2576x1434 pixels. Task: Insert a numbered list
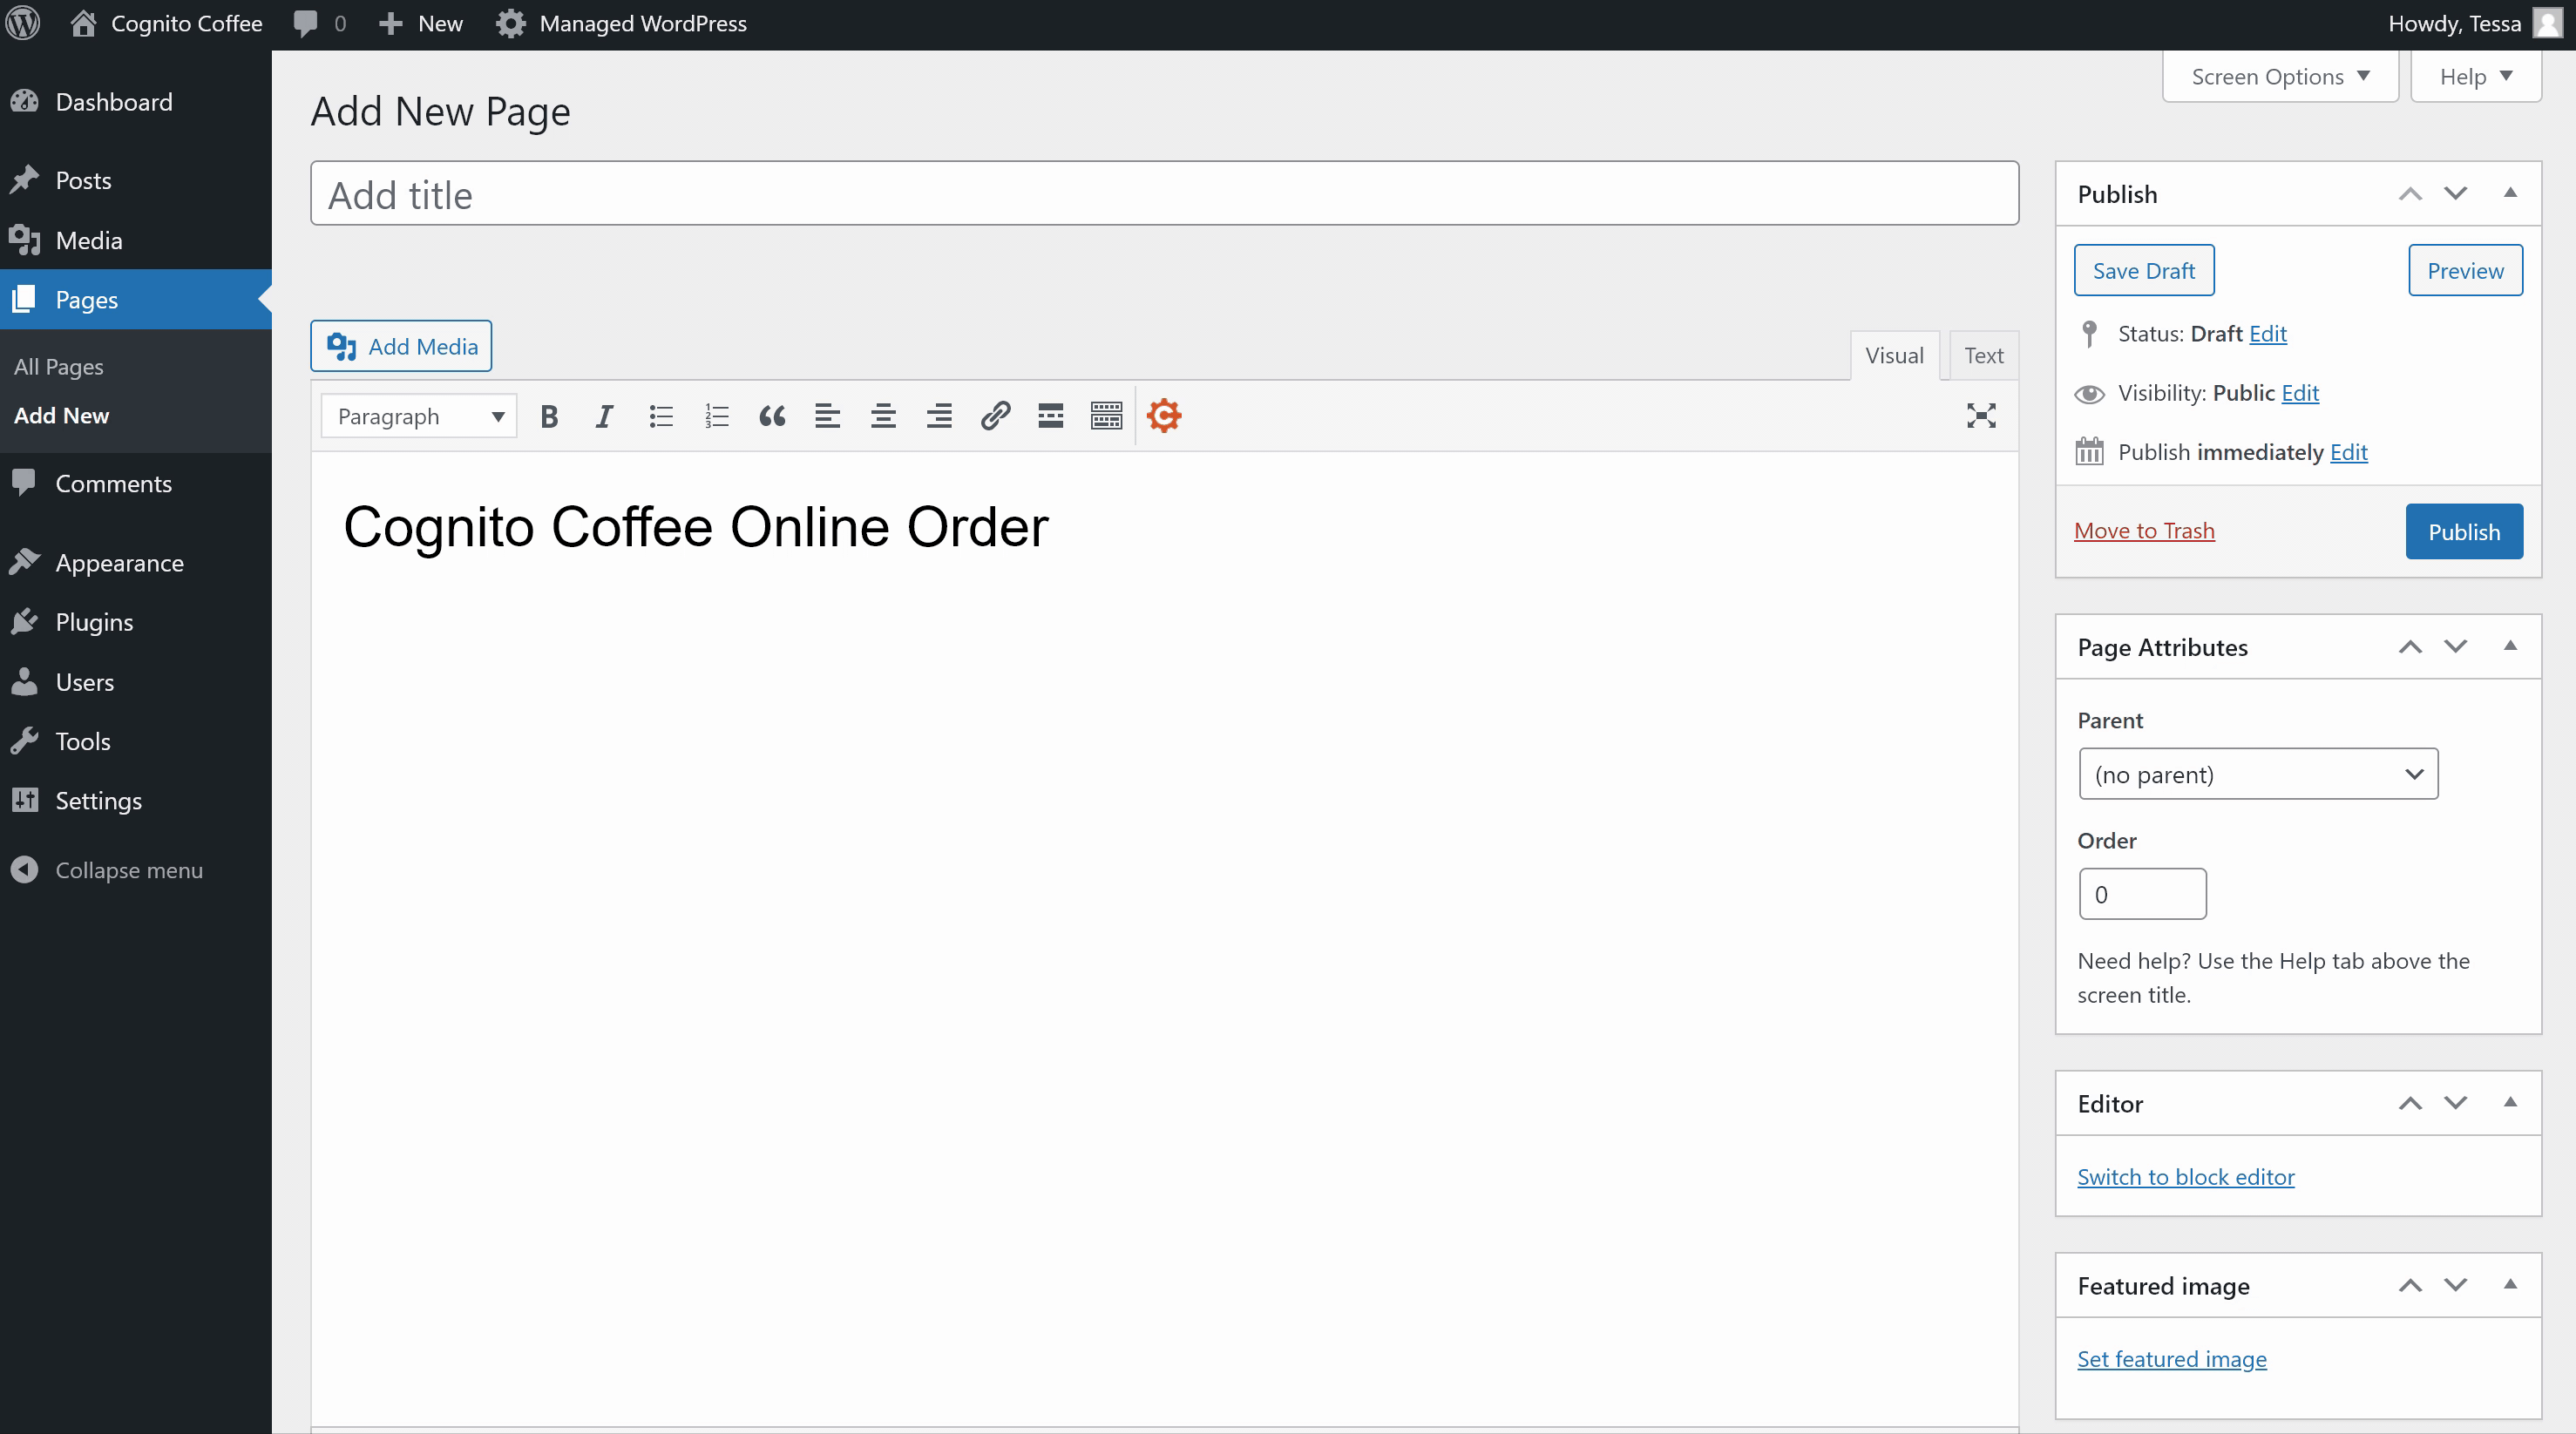pyautogui.click(x=717, y=416)
